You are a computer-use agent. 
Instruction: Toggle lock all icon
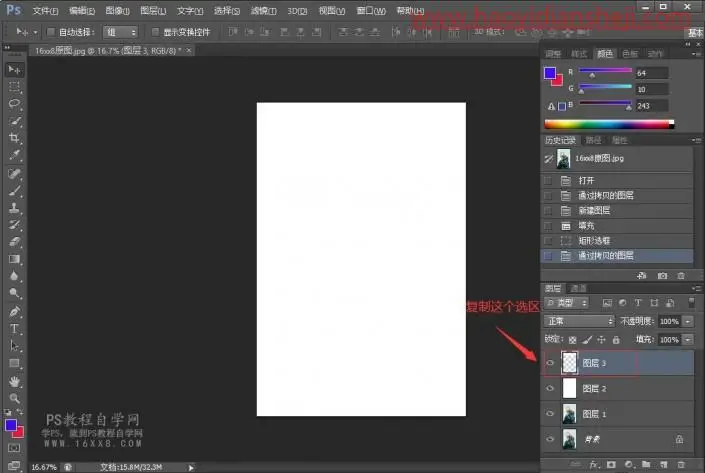(616, 340)
